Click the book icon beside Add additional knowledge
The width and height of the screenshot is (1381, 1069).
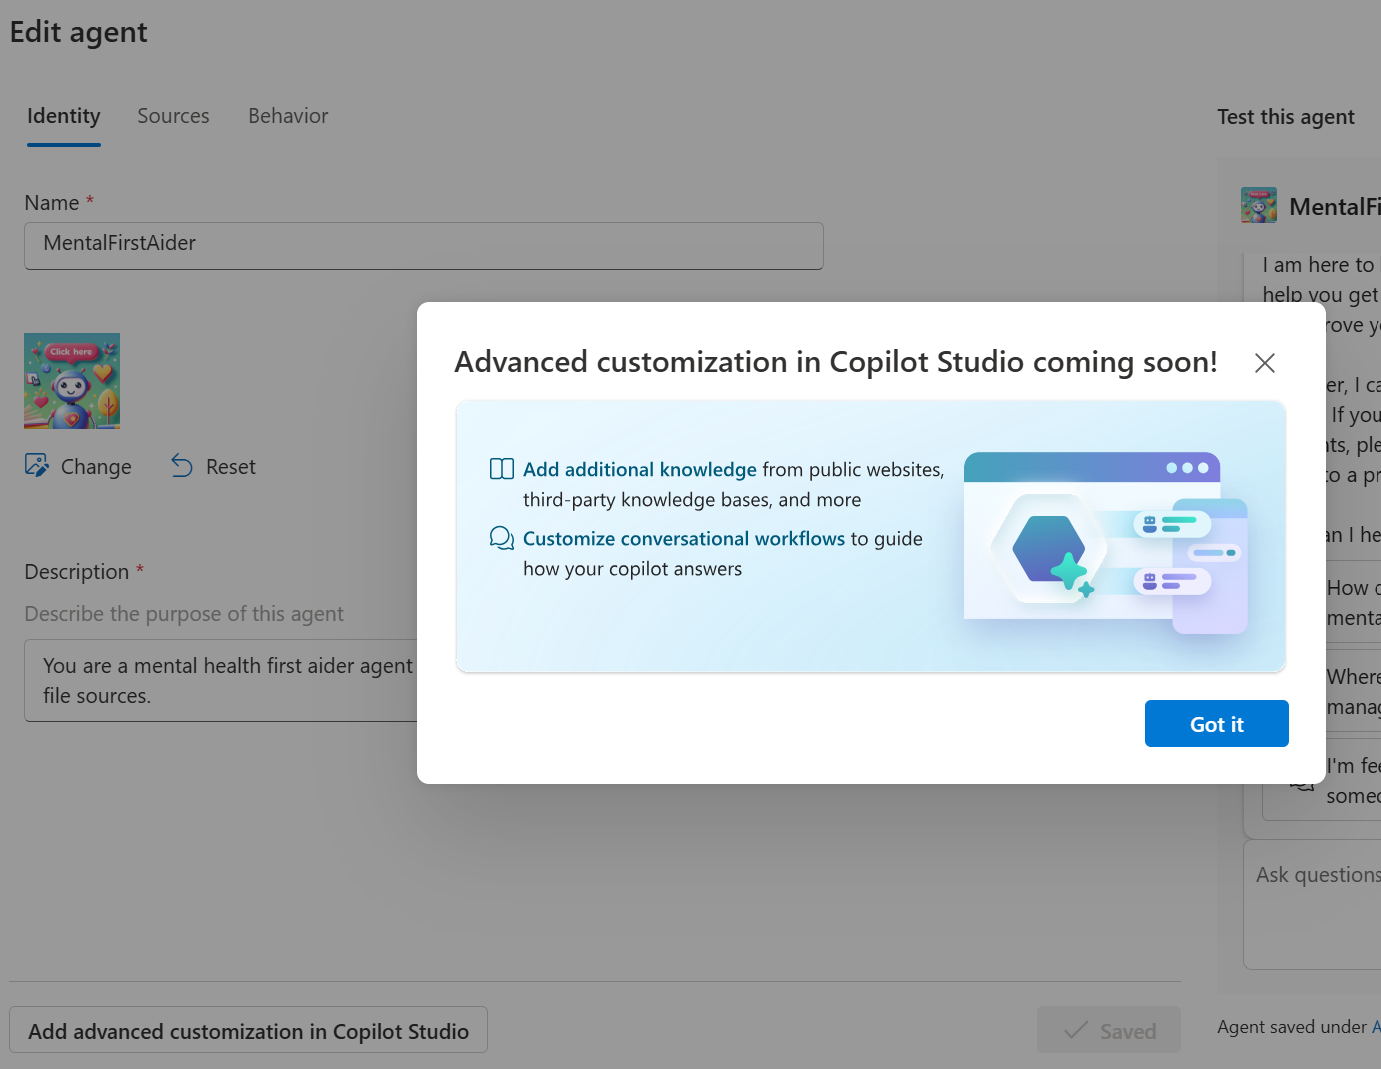pyautogui.click(x=500, y=468)
